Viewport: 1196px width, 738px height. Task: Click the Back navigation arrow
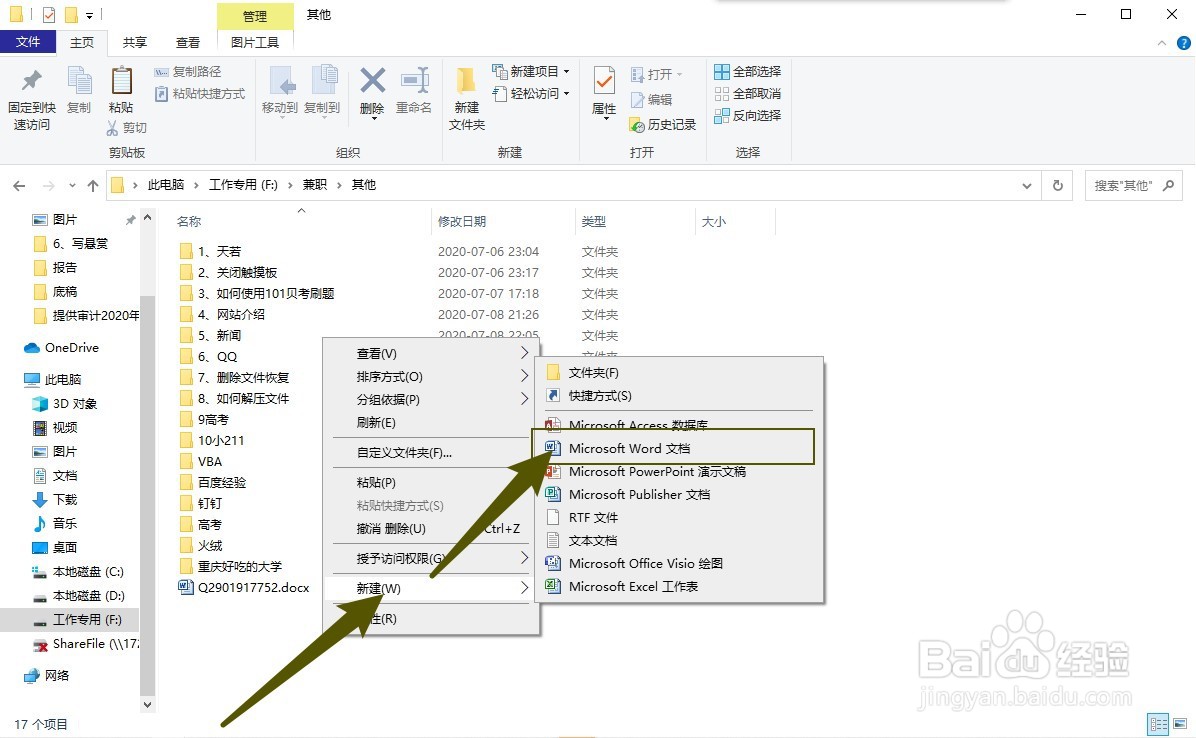click(19, 185)
